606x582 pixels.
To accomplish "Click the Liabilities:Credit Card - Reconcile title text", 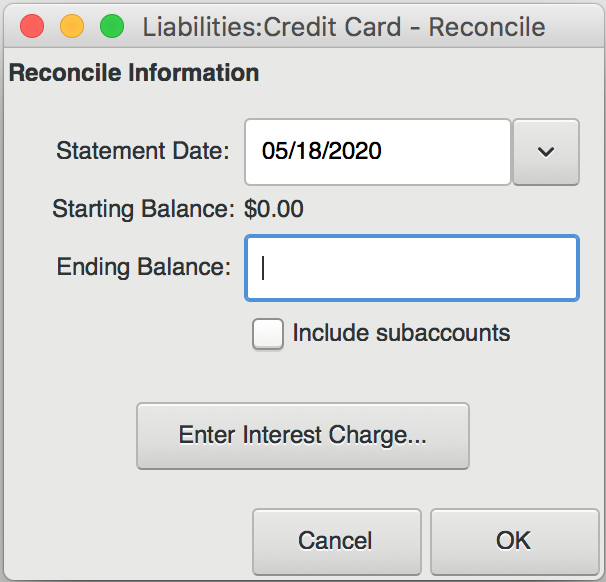I will click(x=344, y=27).
